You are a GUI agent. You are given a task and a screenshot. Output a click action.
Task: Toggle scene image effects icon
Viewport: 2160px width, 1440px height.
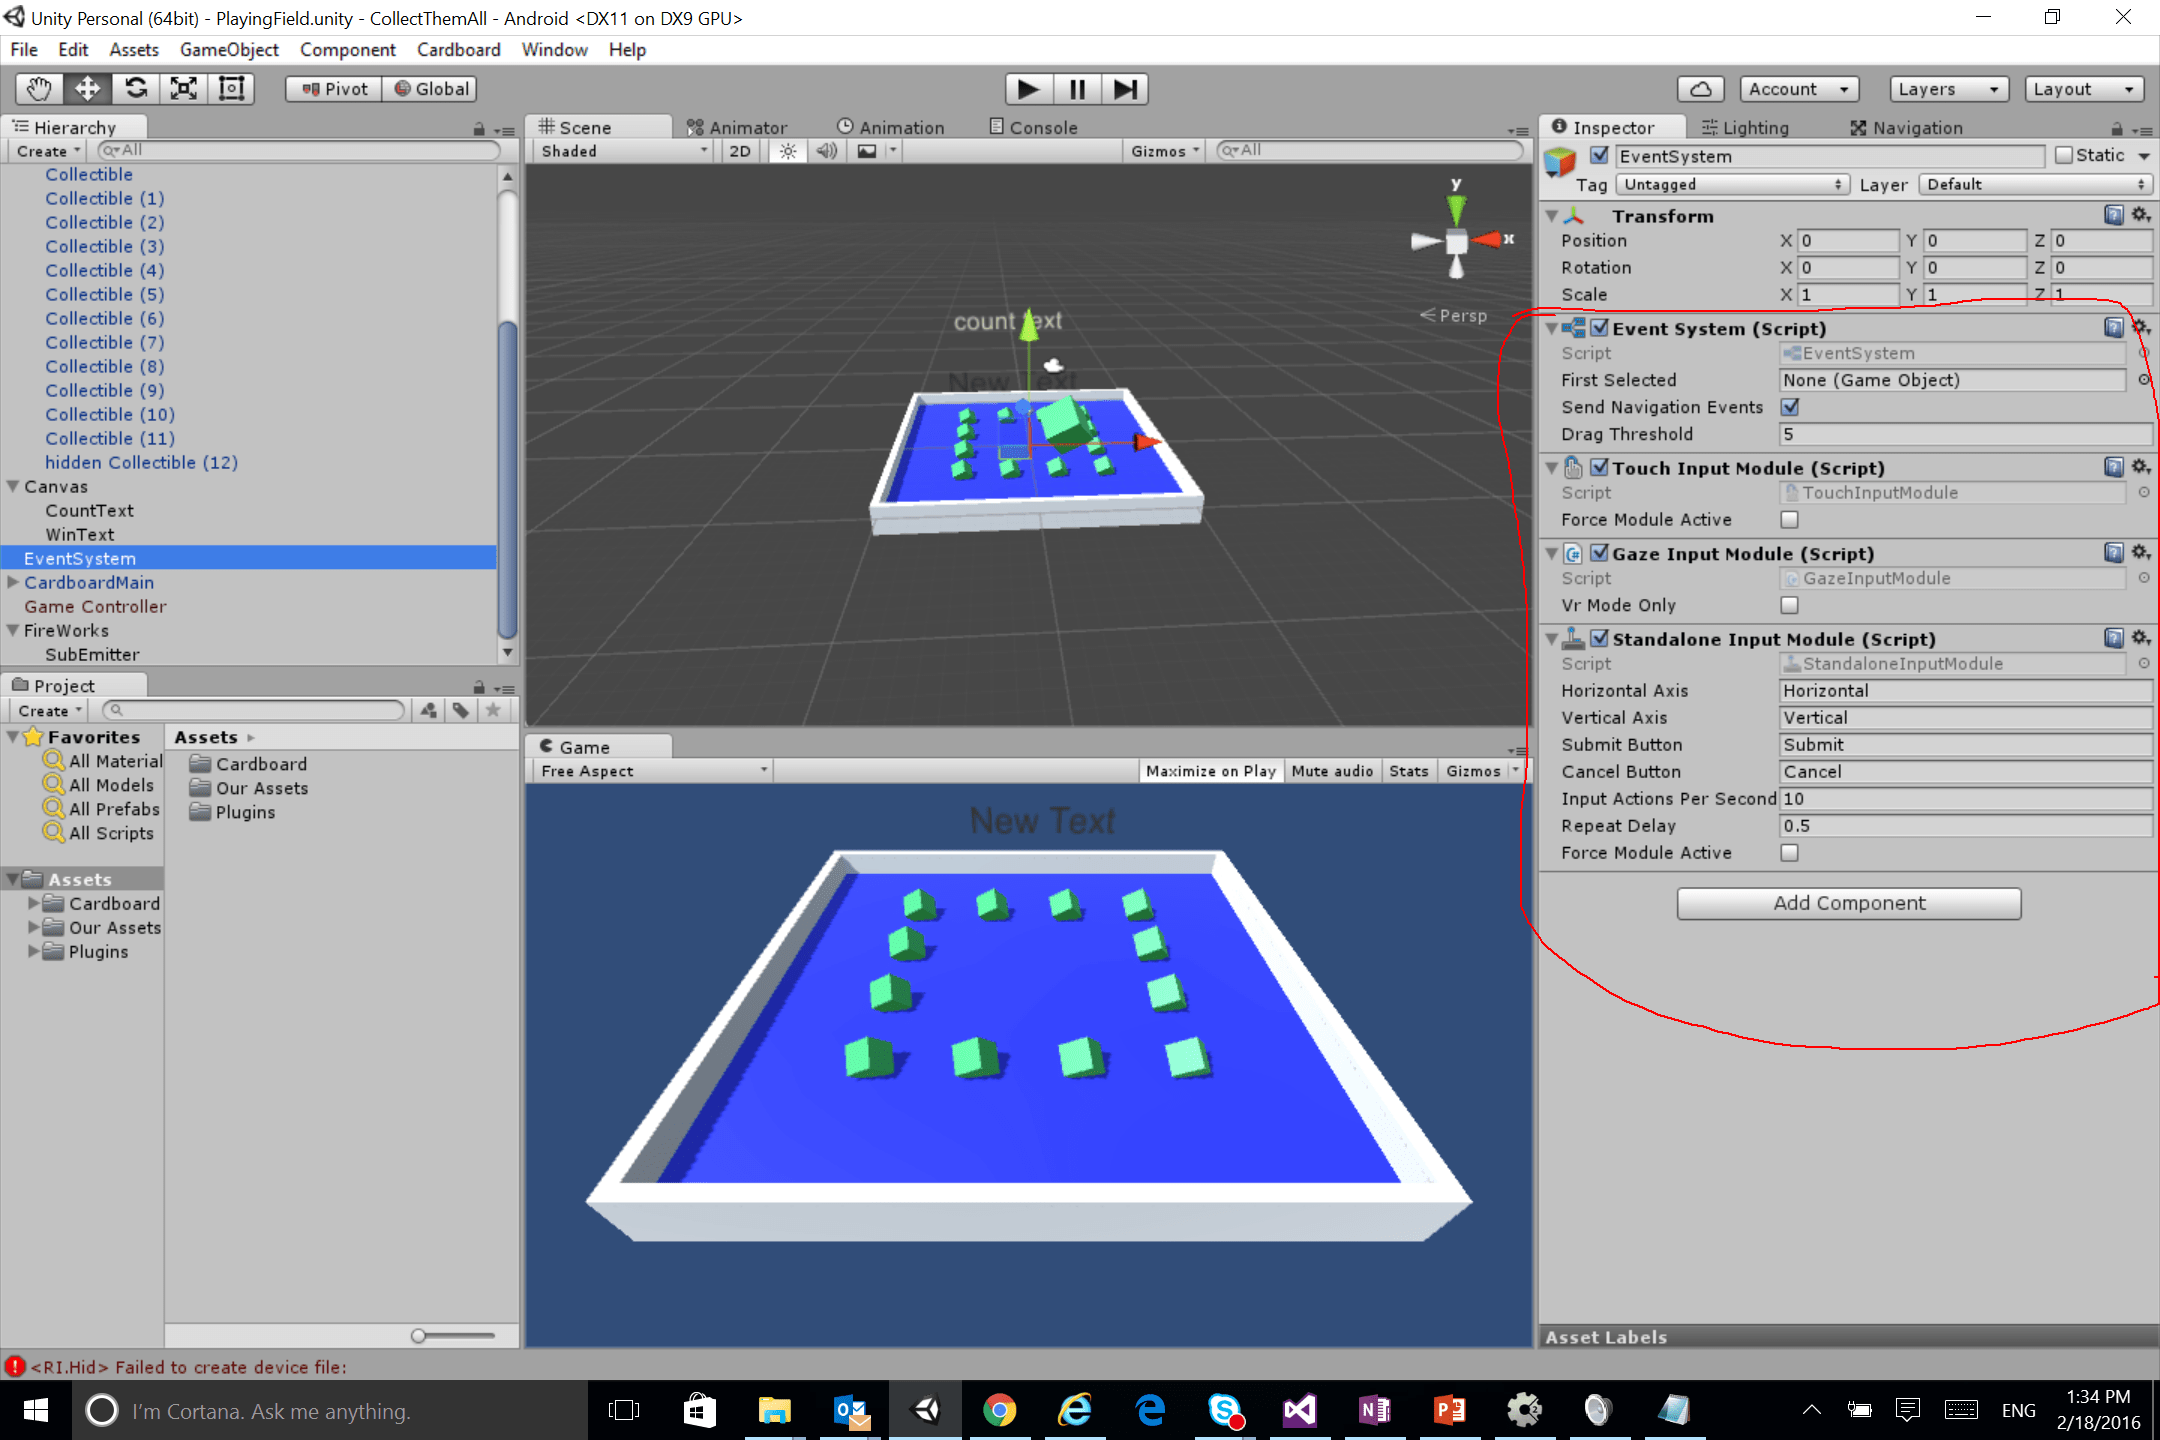[867, 151]
